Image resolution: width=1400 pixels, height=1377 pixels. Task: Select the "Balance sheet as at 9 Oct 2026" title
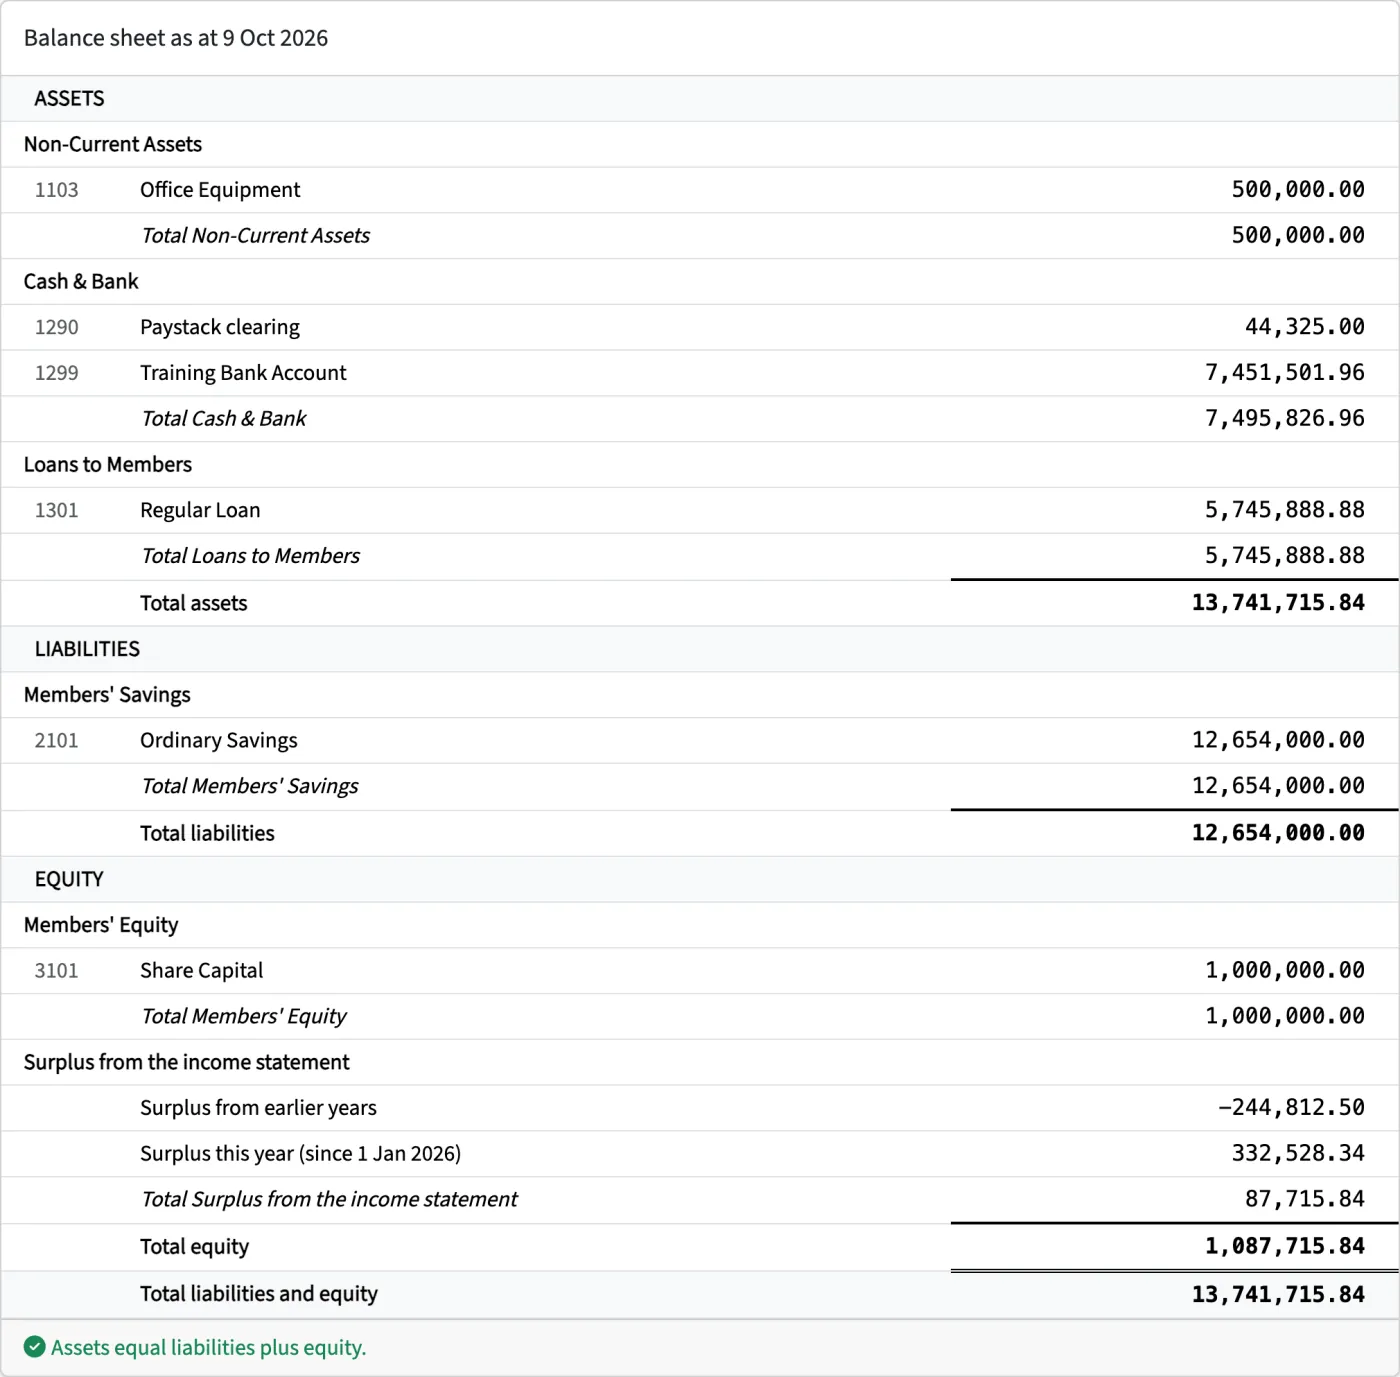pos(176,38)
